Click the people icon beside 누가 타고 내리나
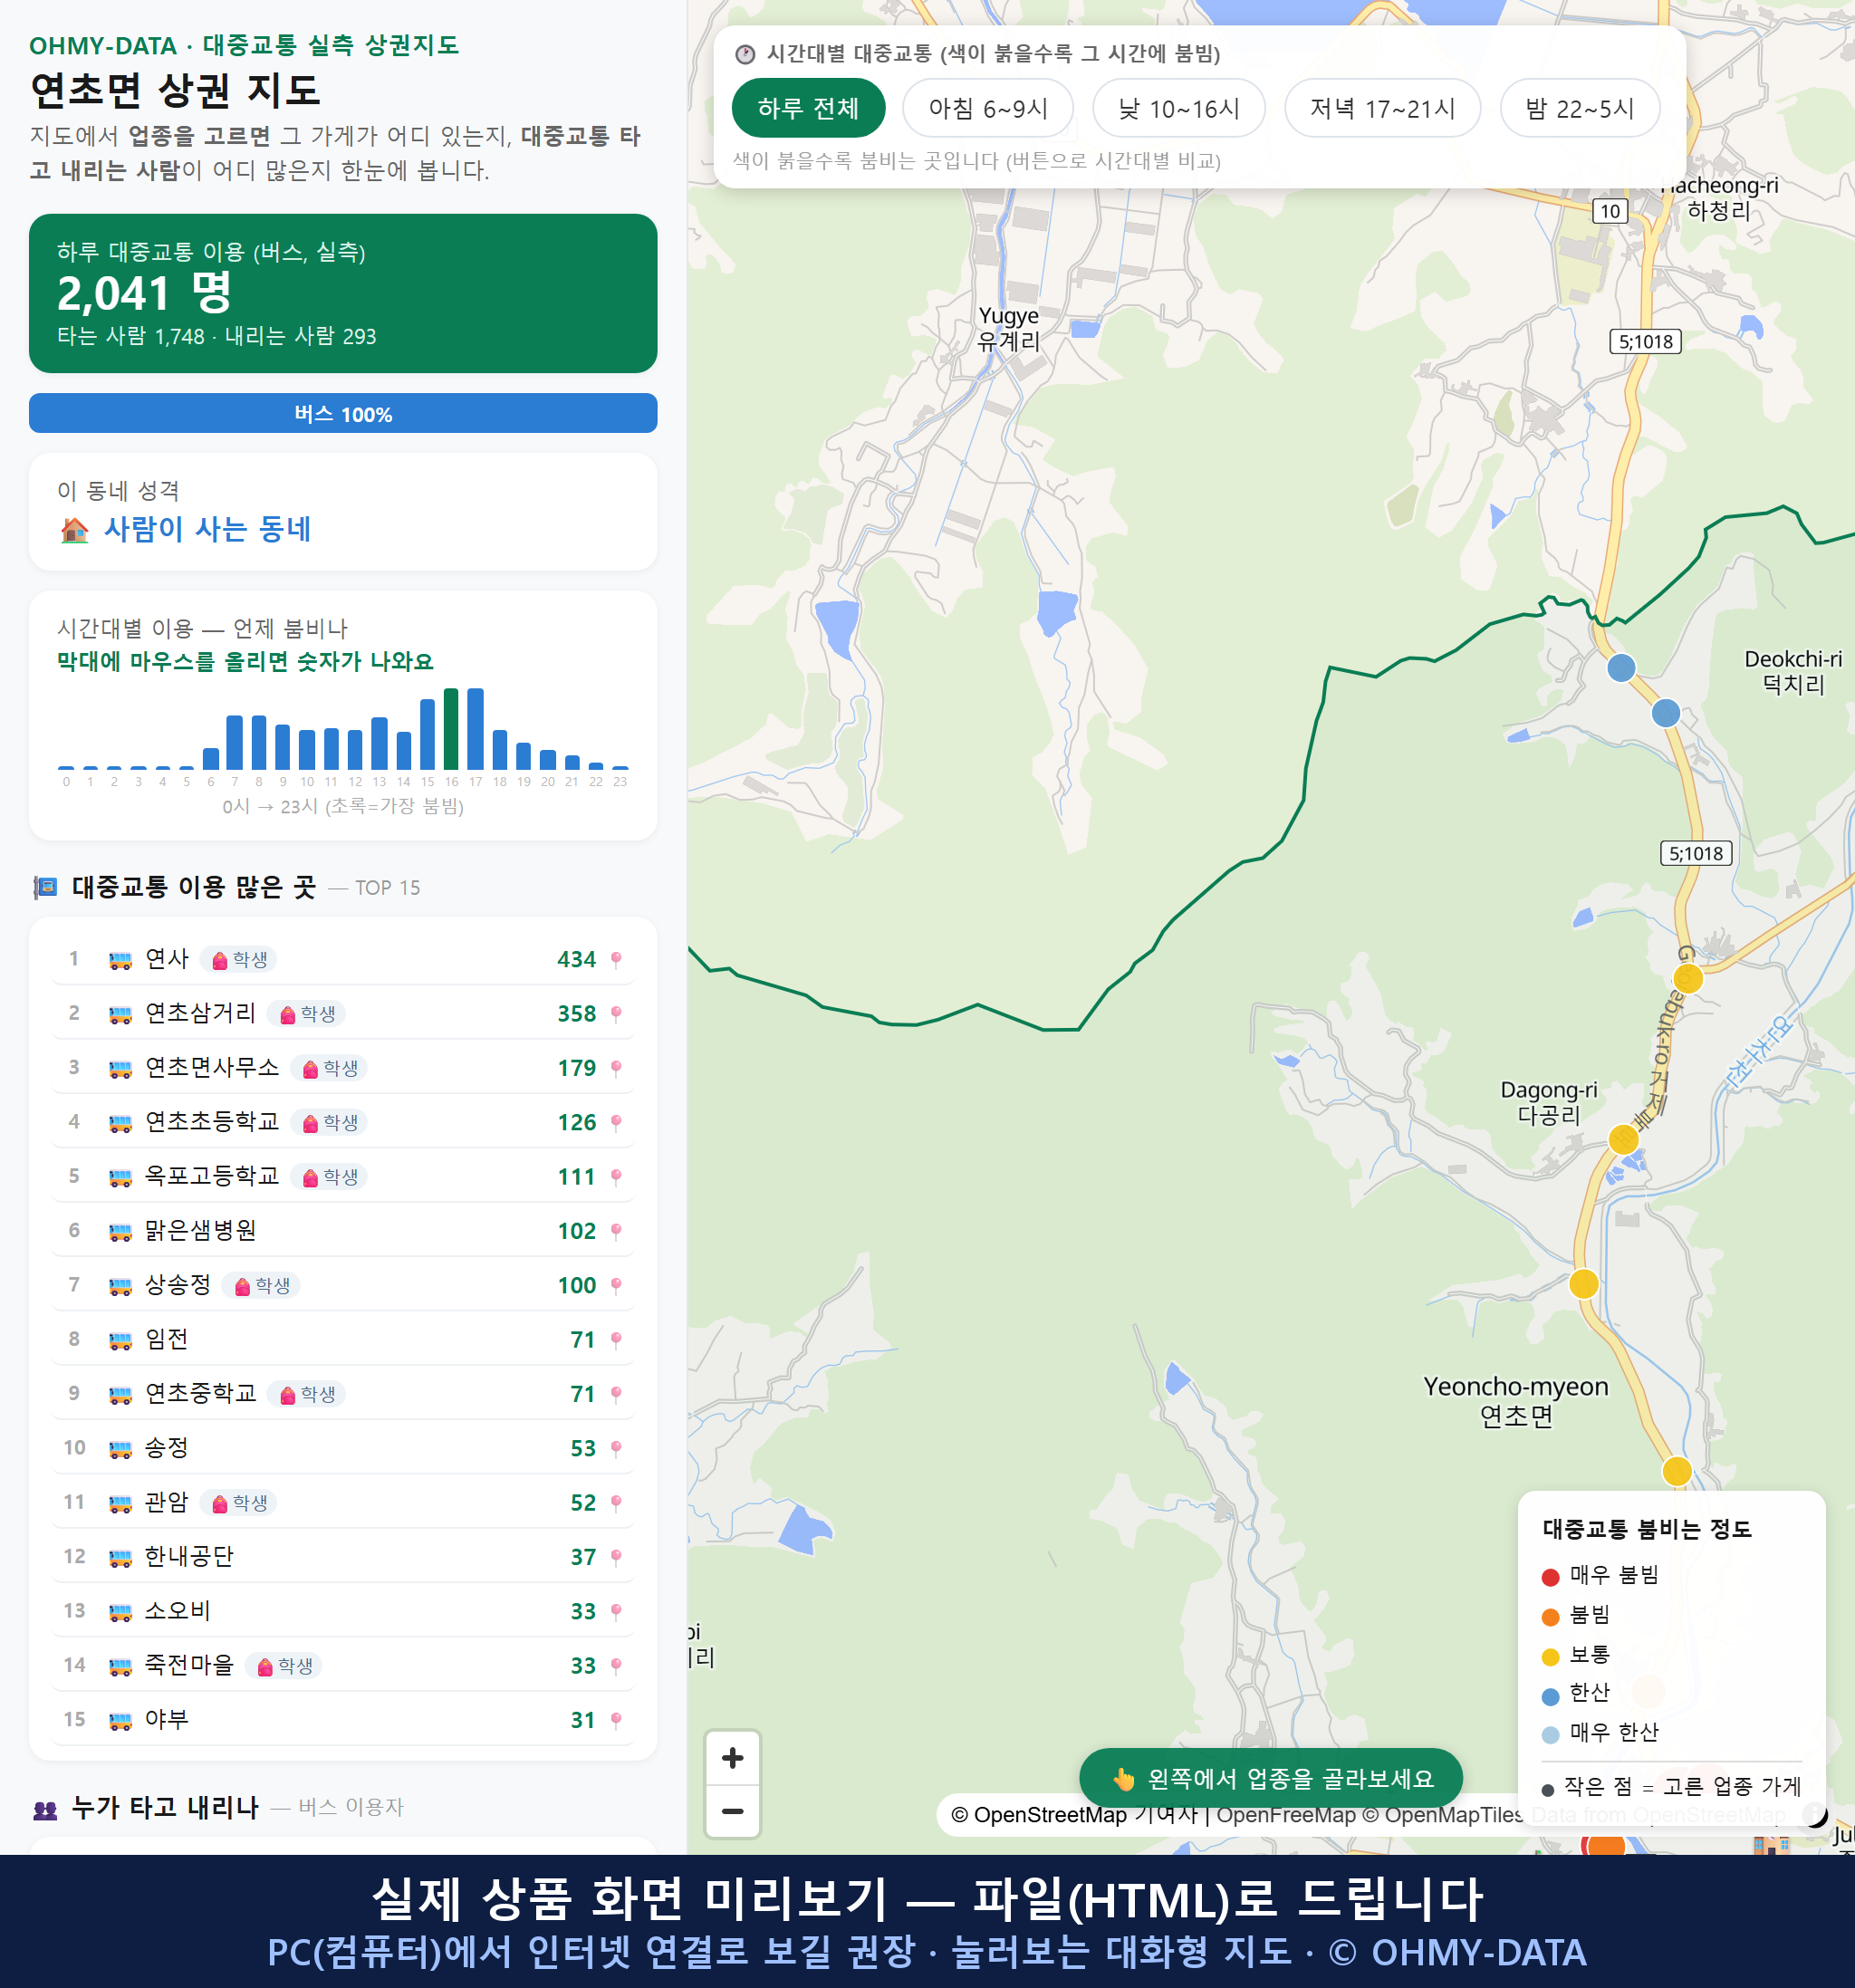Screen dimensions: 1855x1988 pos(45,1809)
